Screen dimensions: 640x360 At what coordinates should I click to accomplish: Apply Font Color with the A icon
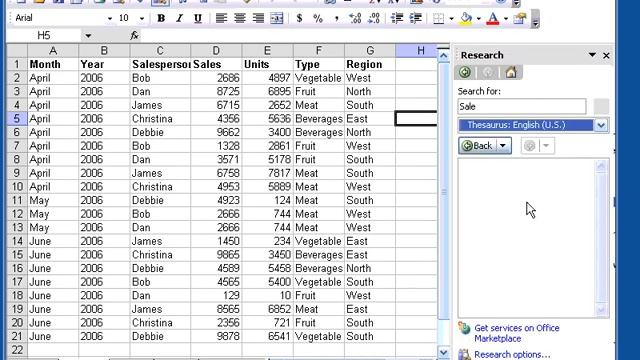pyautogui.click(x=493, y=18)
